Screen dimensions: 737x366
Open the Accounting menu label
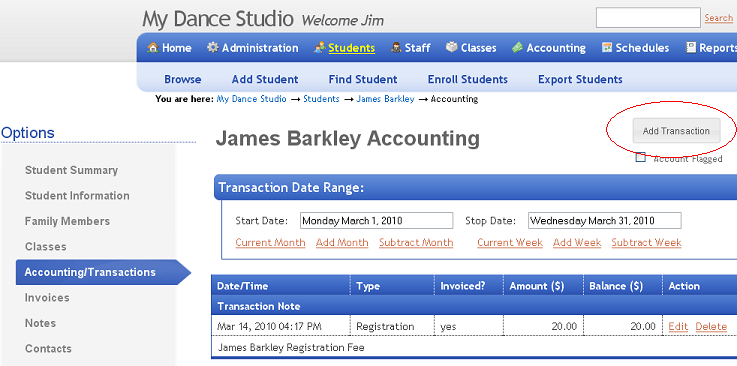point(556,48)
